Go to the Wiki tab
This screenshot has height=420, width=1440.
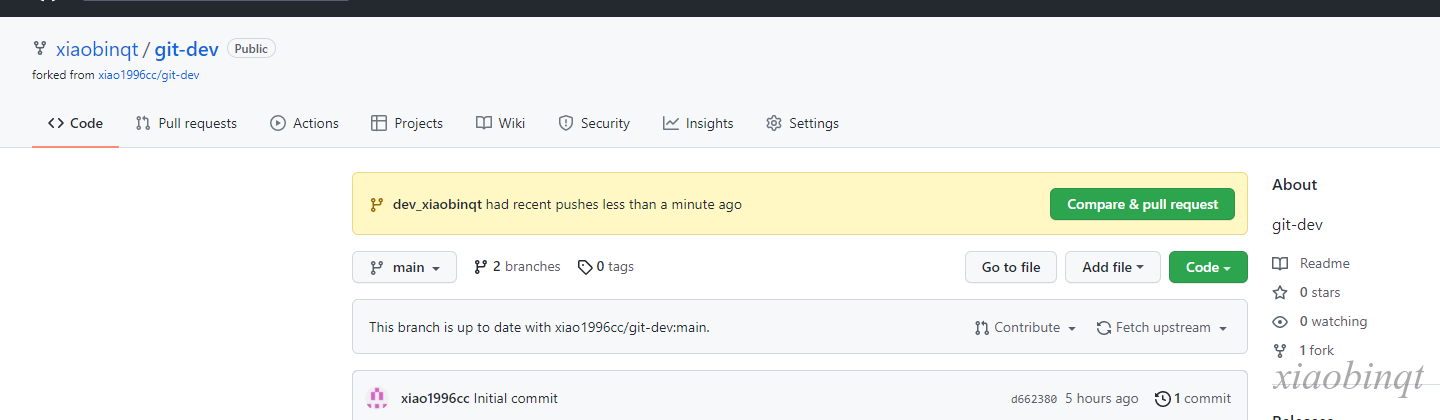[x=500, y=123]
